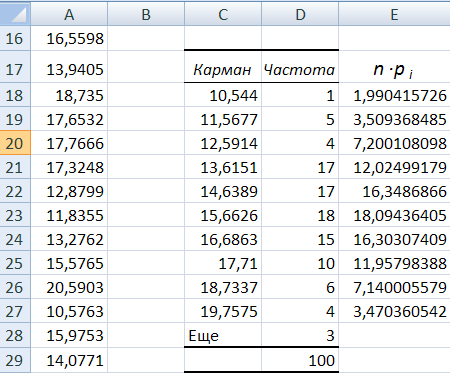Click cell with value 11,8355

[x=69, y=215]
